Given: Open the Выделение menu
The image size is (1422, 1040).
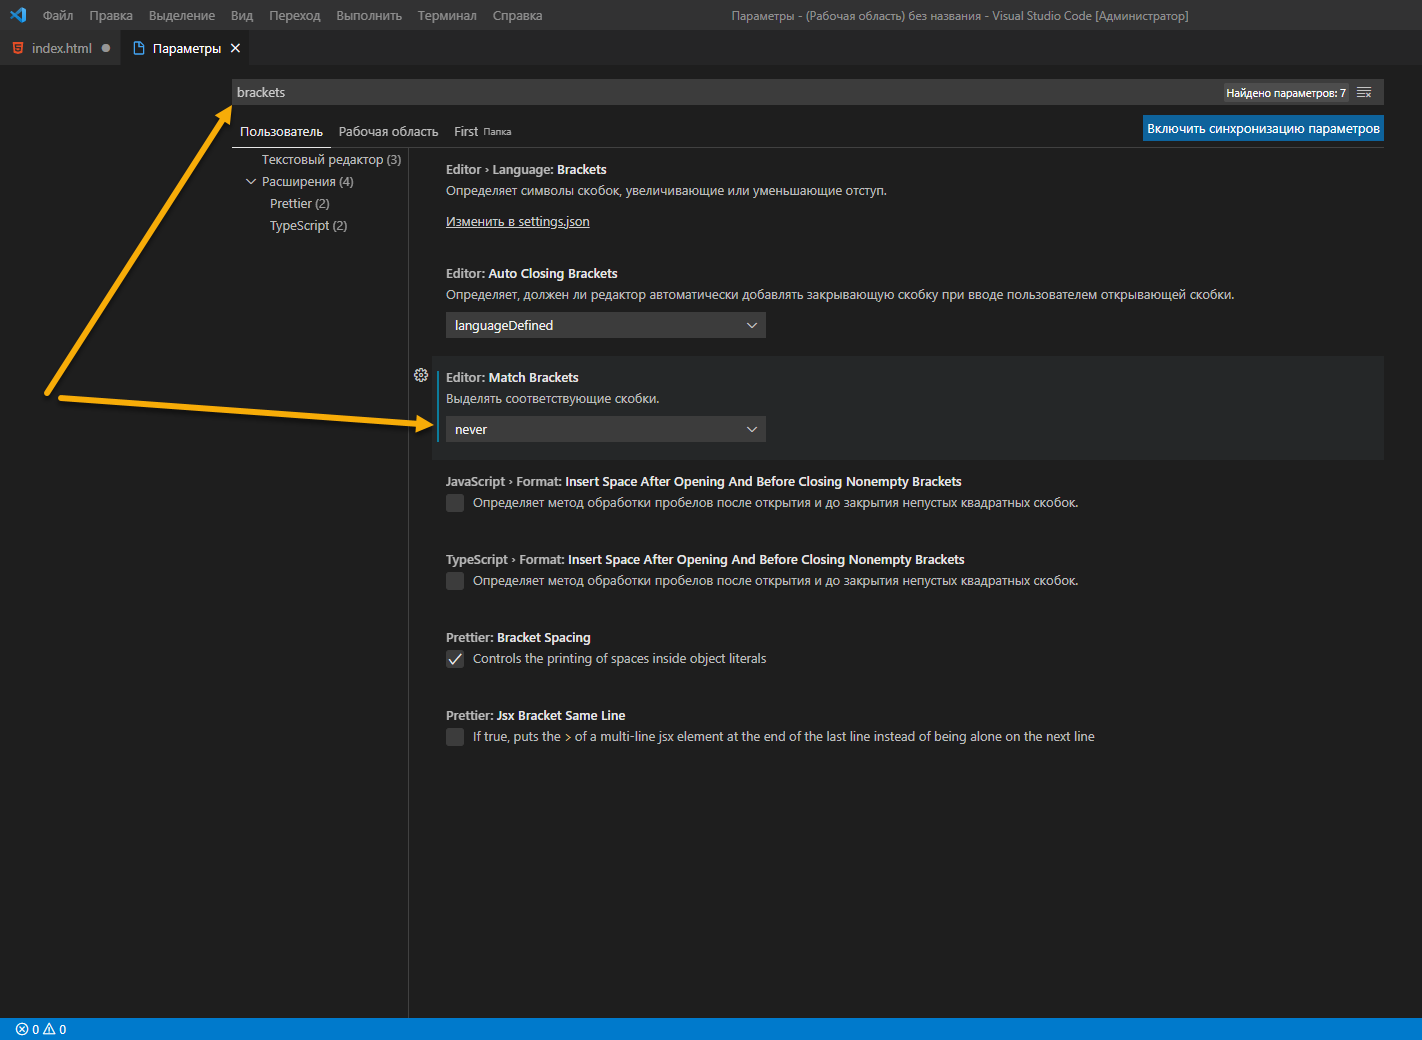Looking at the screenshot, I should click(182, 15).
